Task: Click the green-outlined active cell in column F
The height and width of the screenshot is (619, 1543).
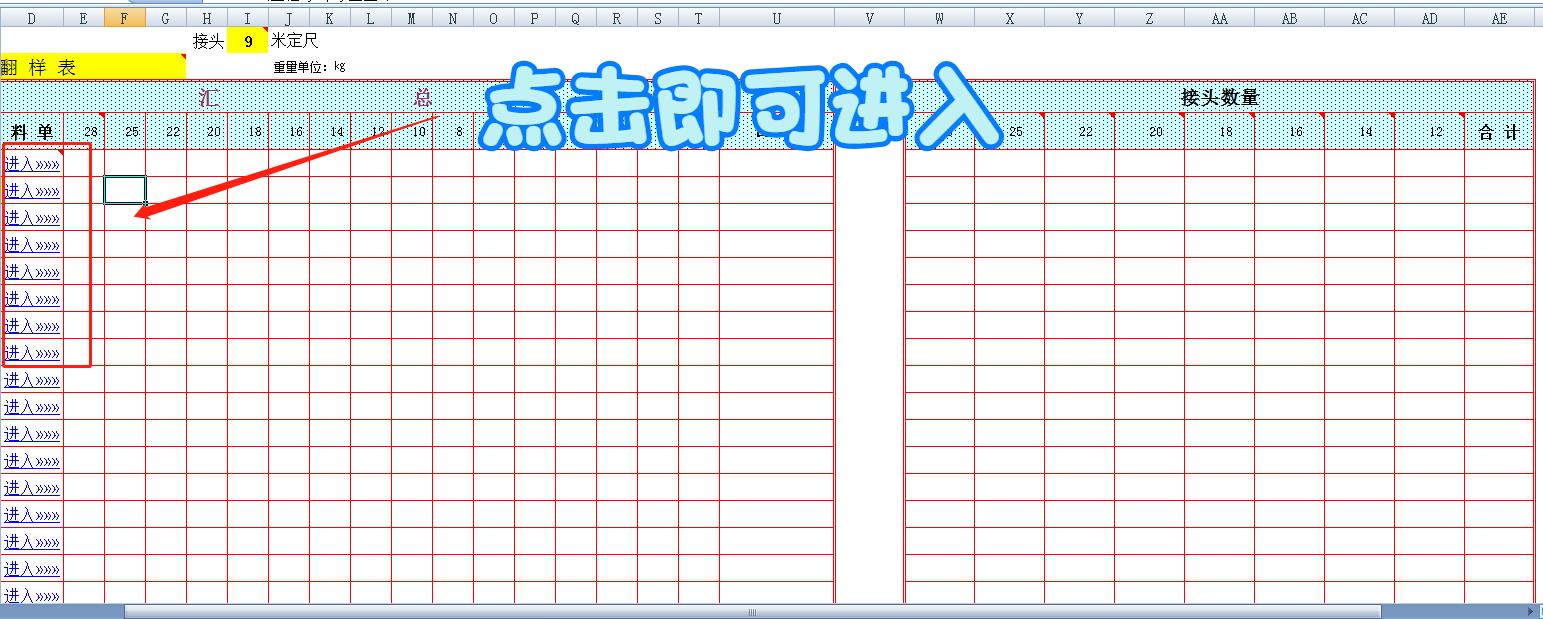Action: click(124, 190)
